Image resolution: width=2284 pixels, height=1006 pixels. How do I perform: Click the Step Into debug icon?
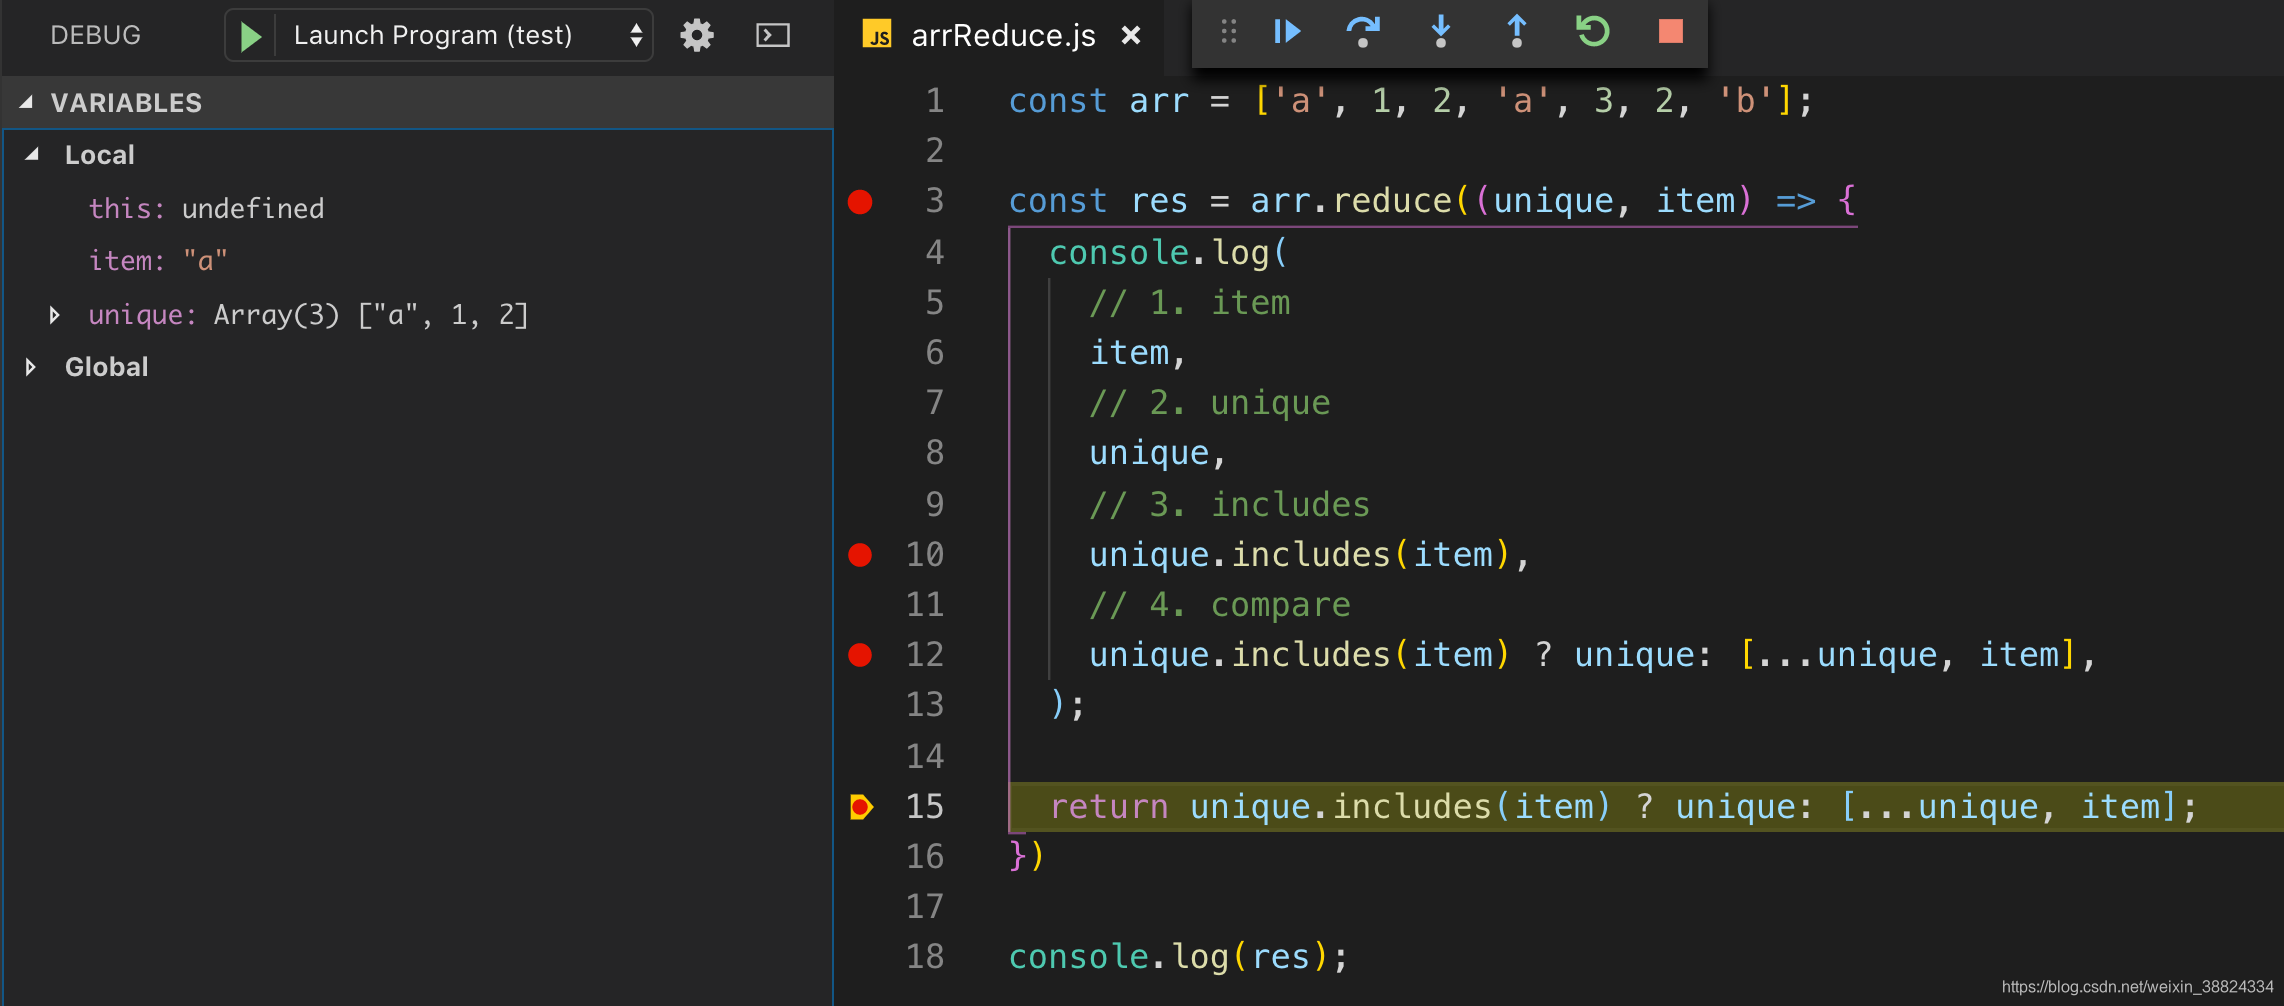click(x=1441, y=32)
